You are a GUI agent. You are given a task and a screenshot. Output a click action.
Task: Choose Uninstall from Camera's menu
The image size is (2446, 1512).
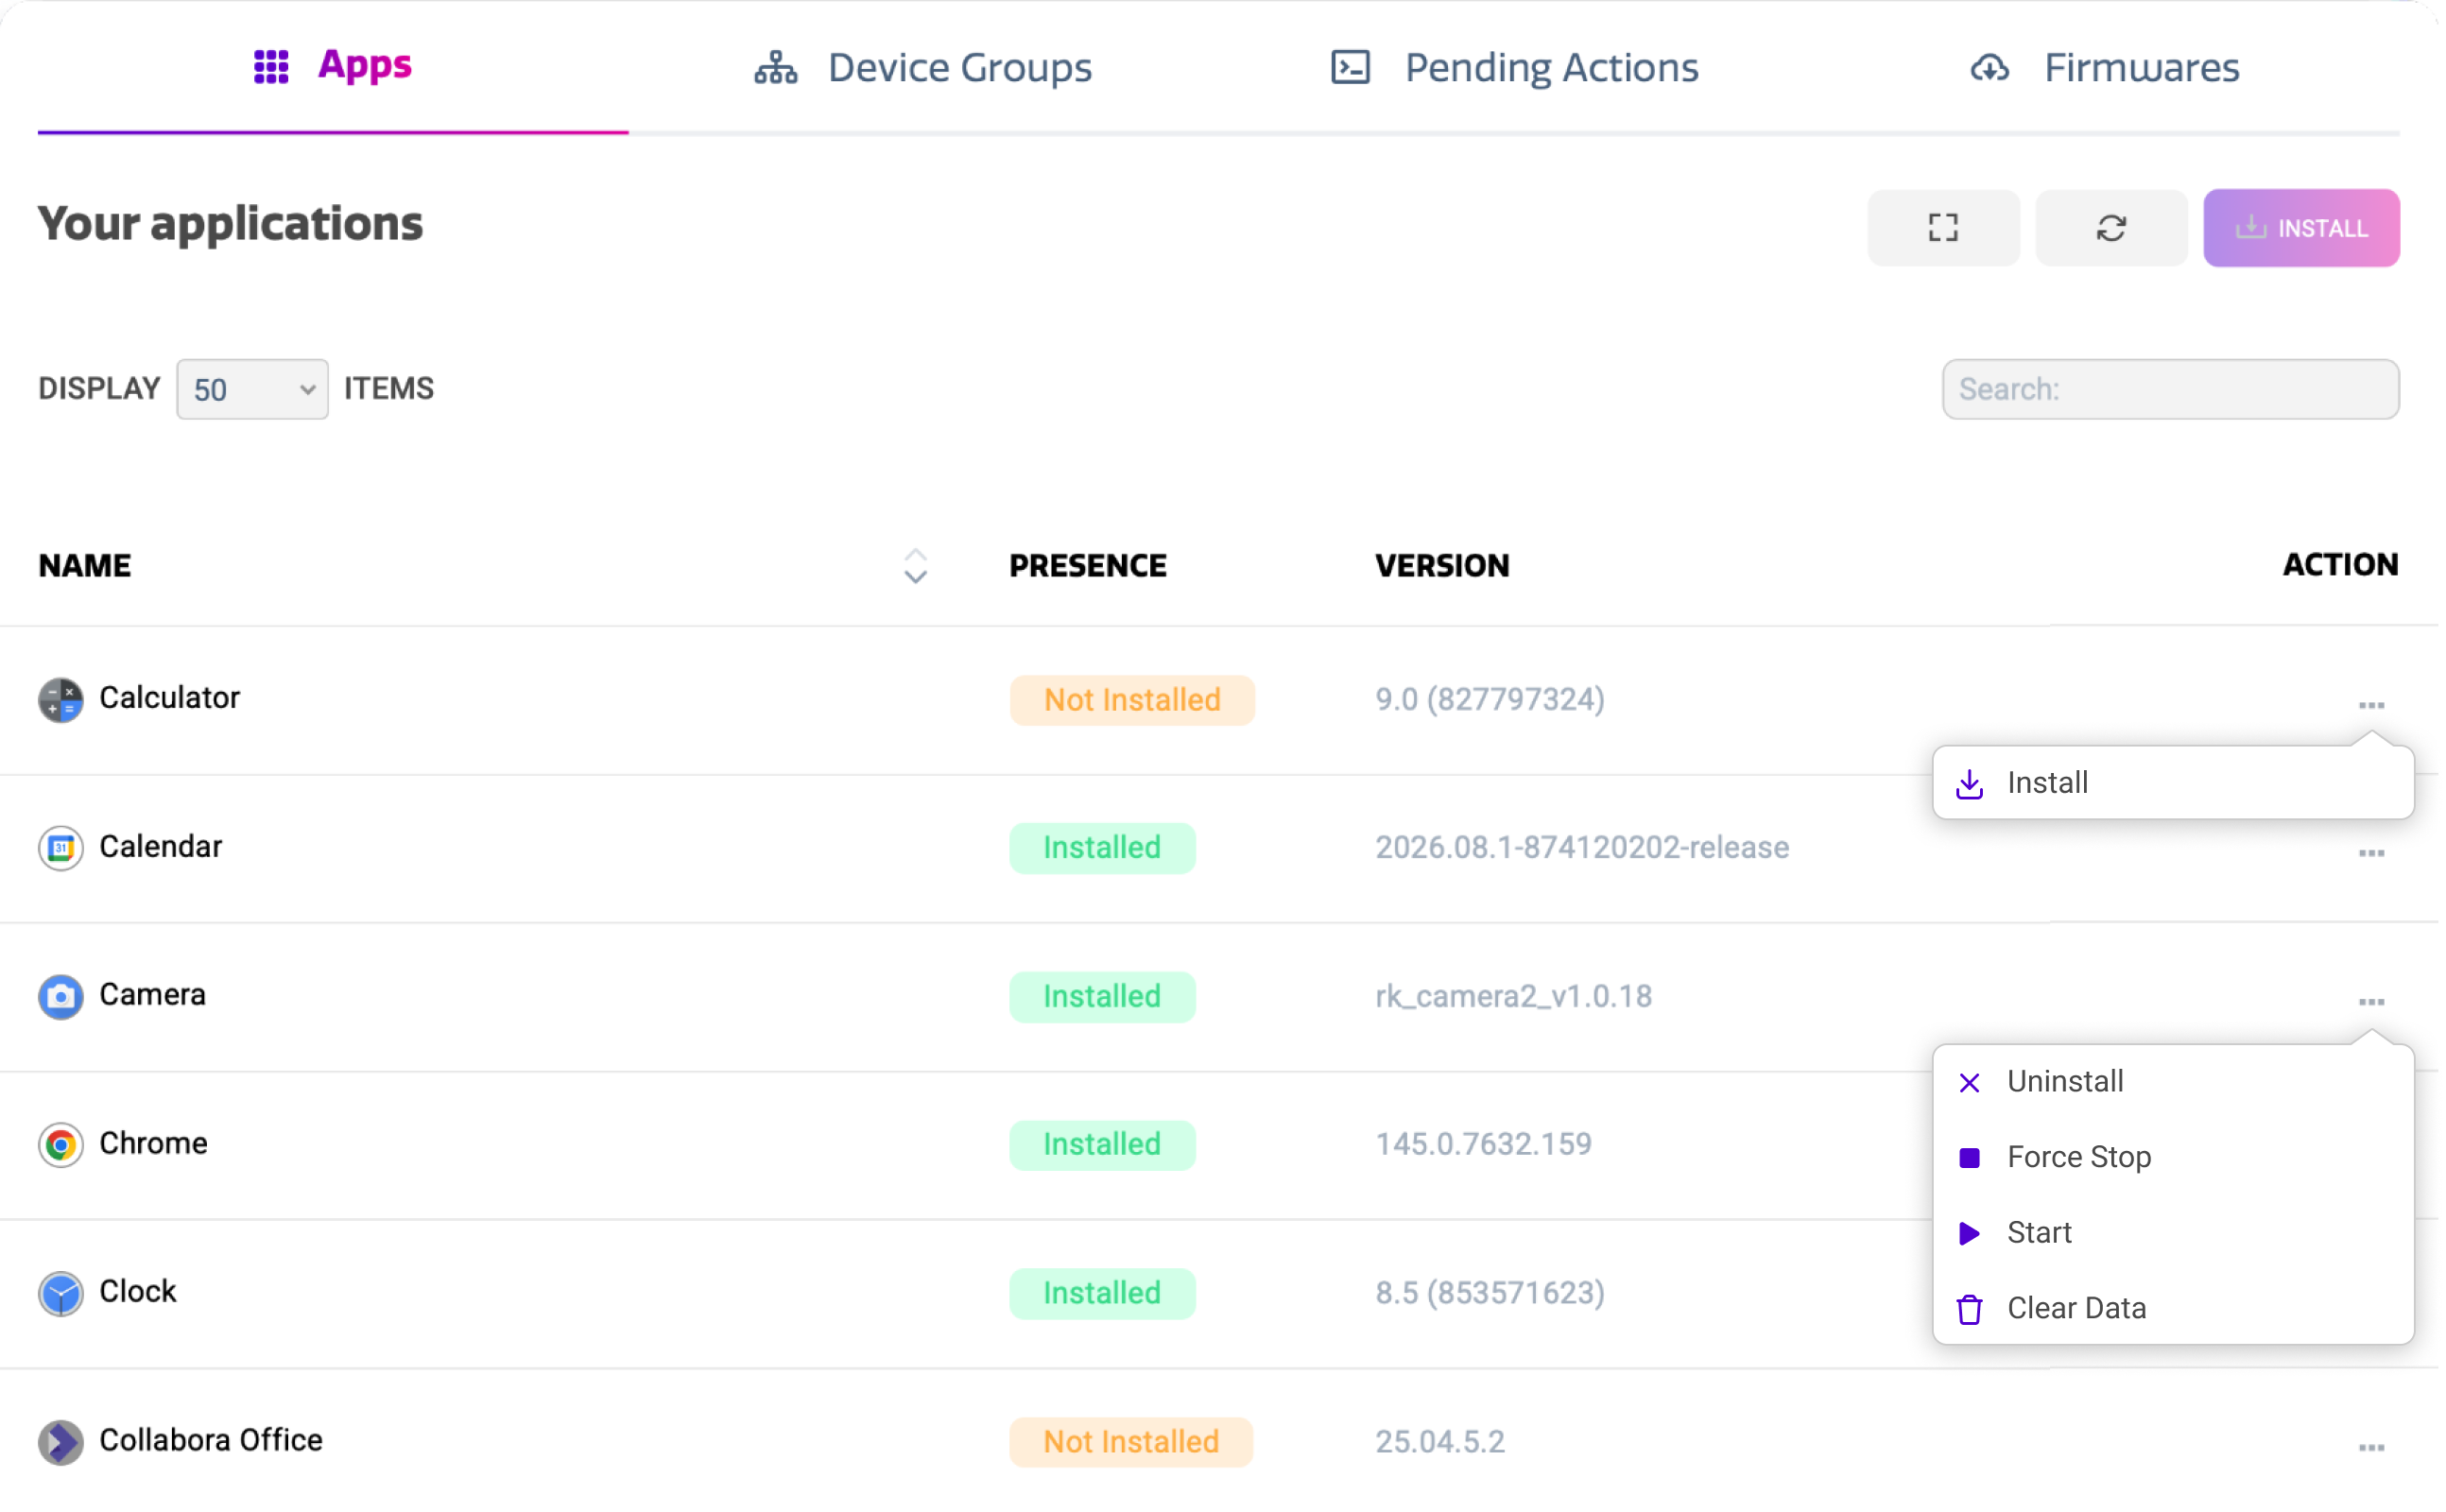[x=2065, y=1082]
